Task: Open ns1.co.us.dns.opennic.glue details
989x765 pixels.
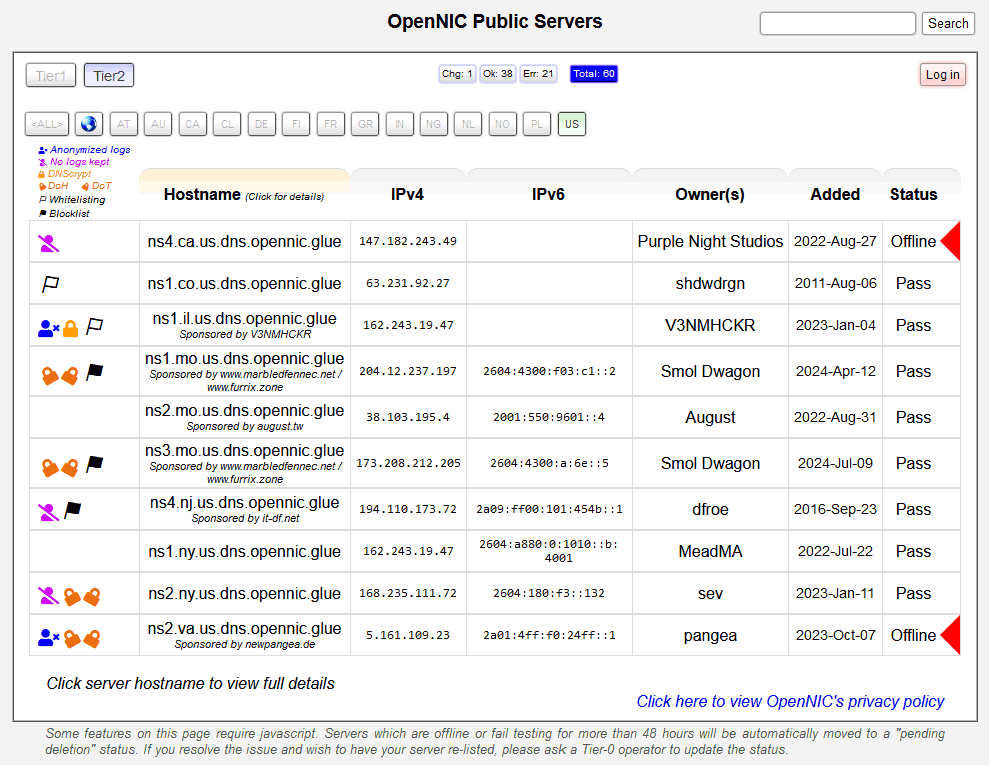Action: click(244, 284)
